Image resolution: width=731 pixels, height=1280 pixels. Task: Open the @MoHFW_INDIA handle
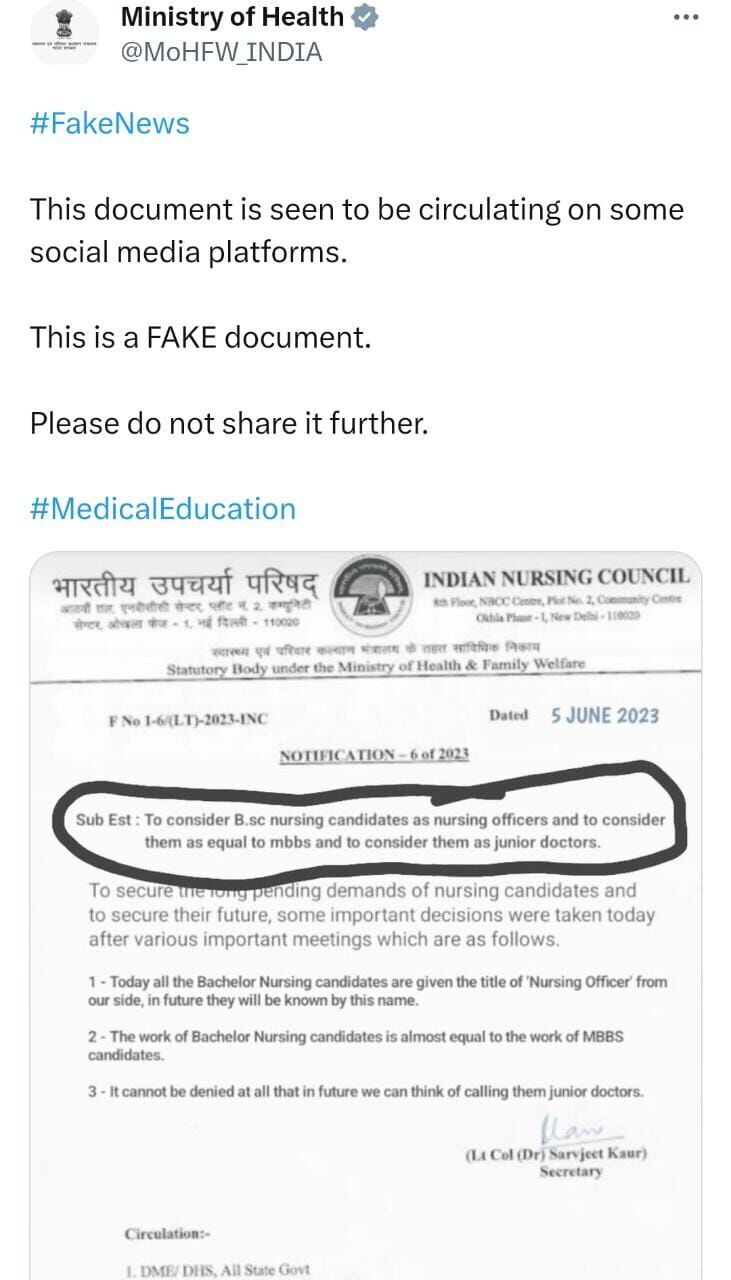[x=221, y=53]
